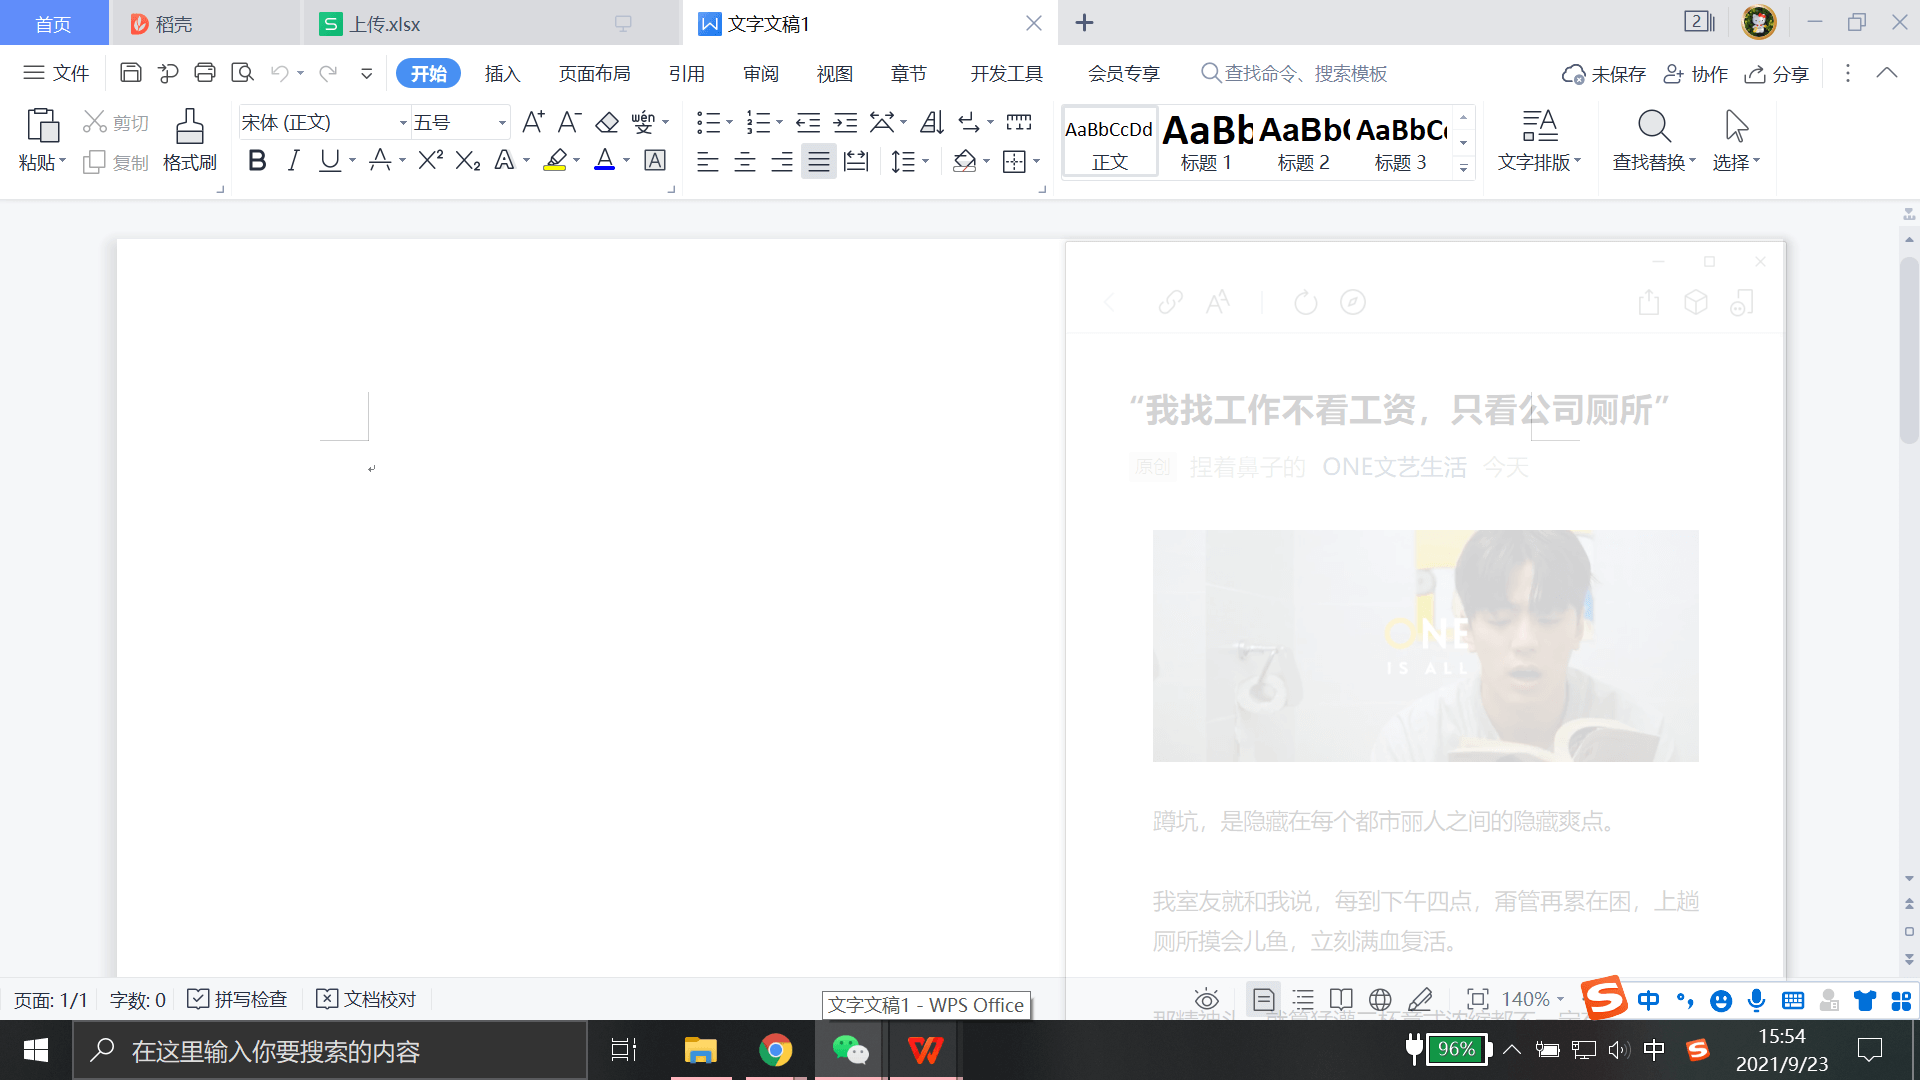Click the superscript icon
Image resolution: width=1920 pixels, height=1080 pixels.
coord(430,161)
